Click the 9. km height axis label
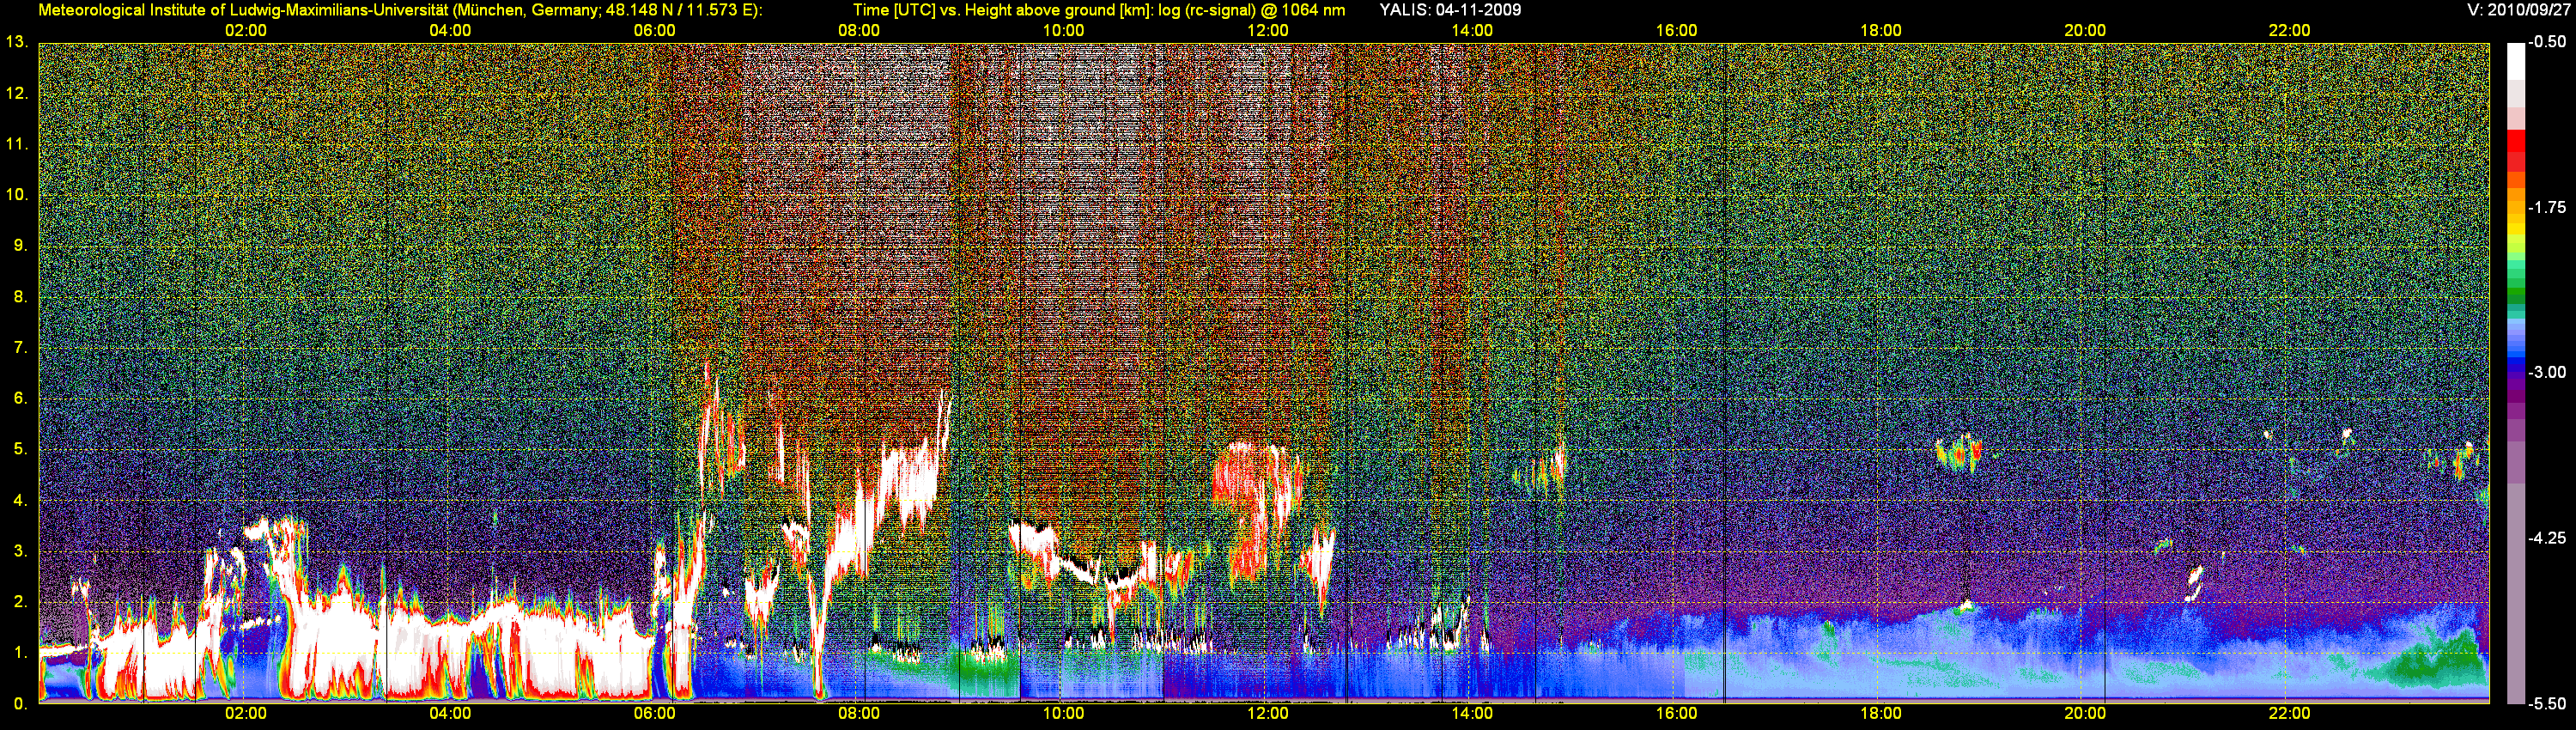 [20, 246]
